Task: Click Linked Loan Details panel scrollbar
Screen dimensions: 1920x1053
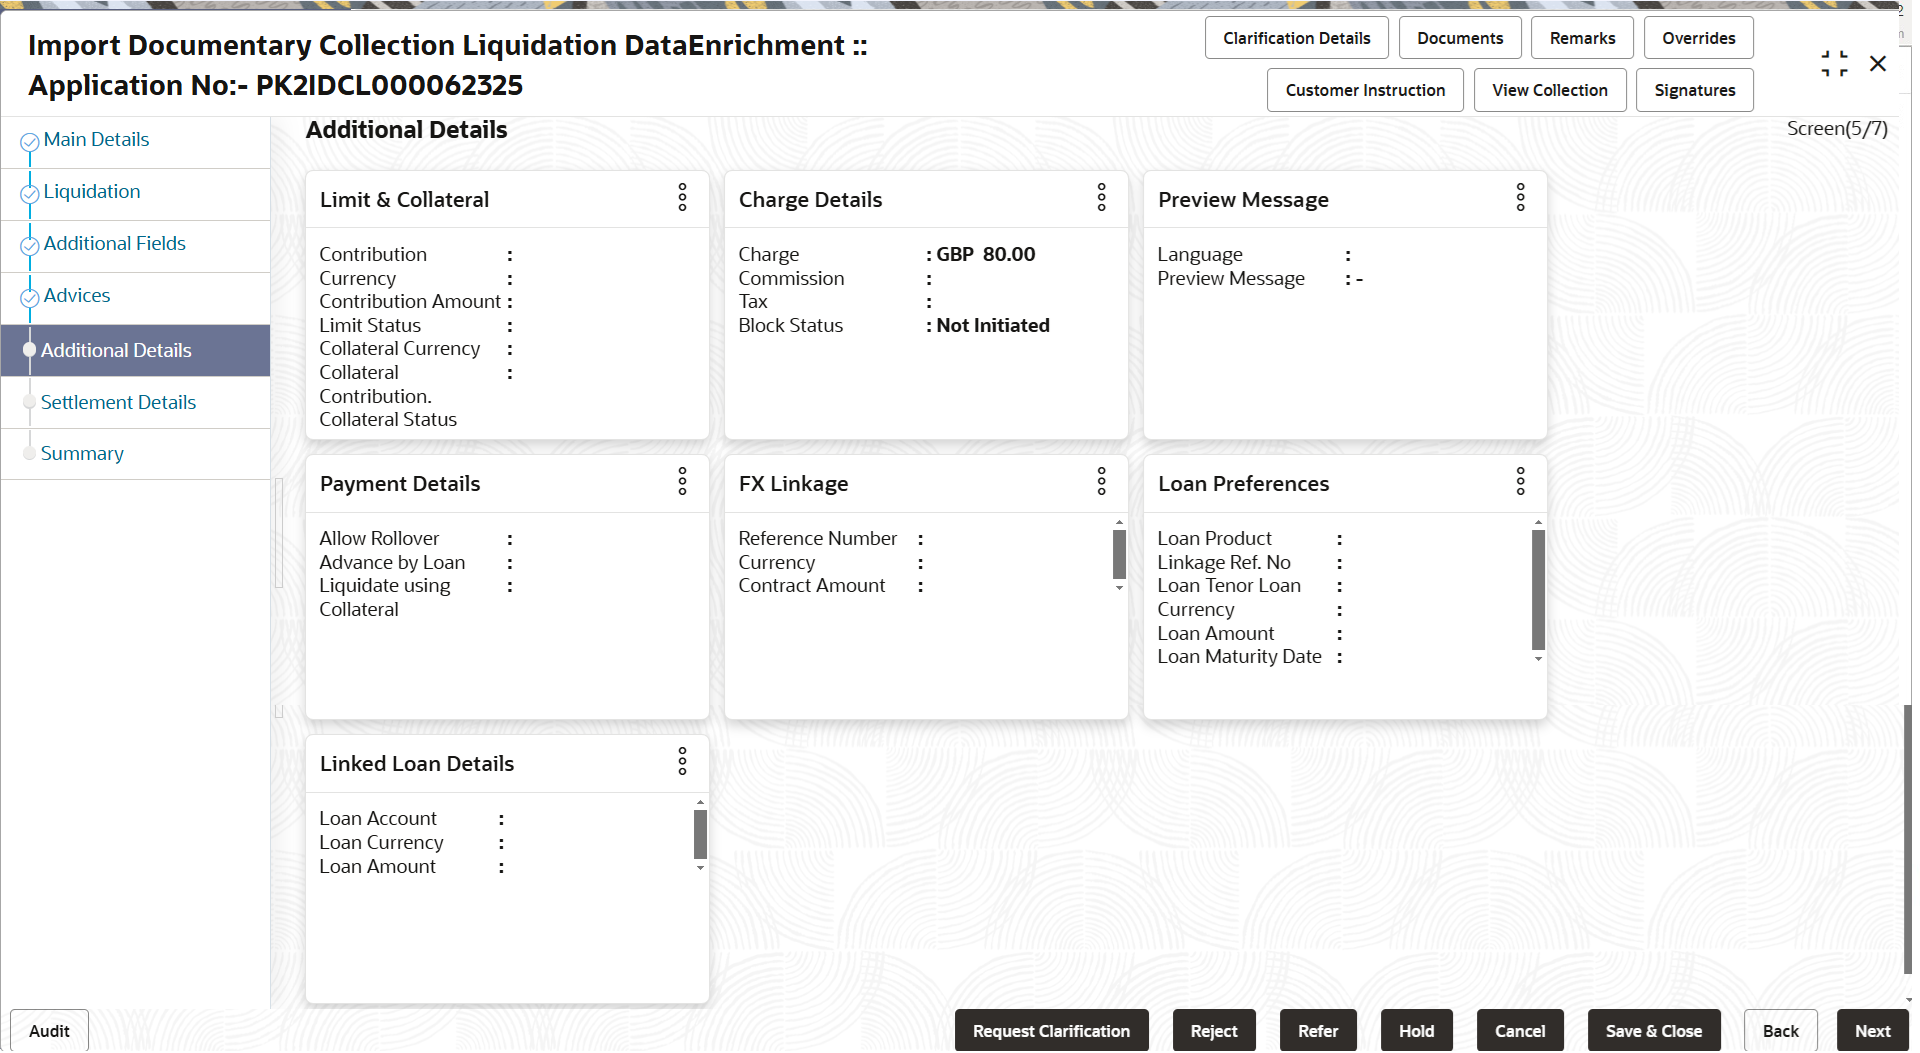Action: (700, 834)
